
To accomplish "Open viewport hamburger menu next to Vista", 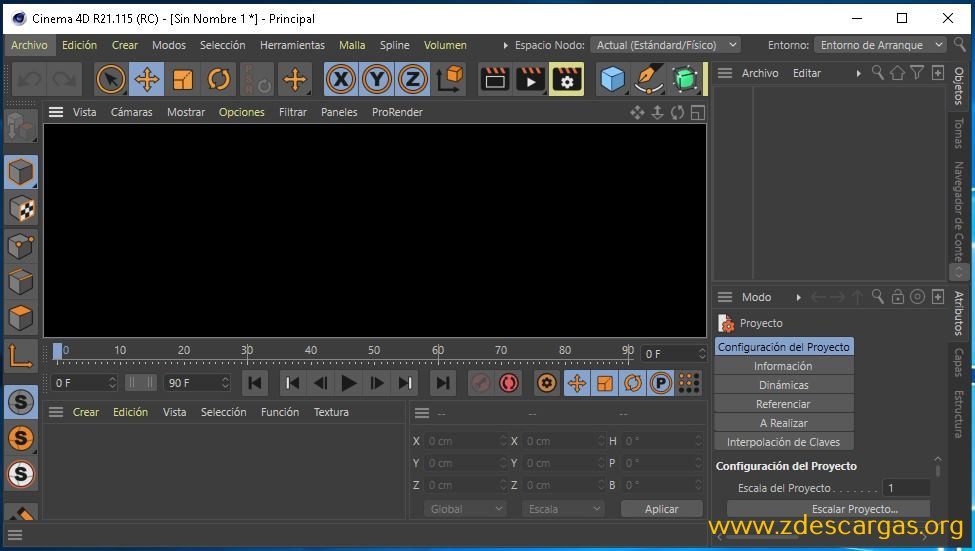I will pyautogui.click(x=56, y=113).
